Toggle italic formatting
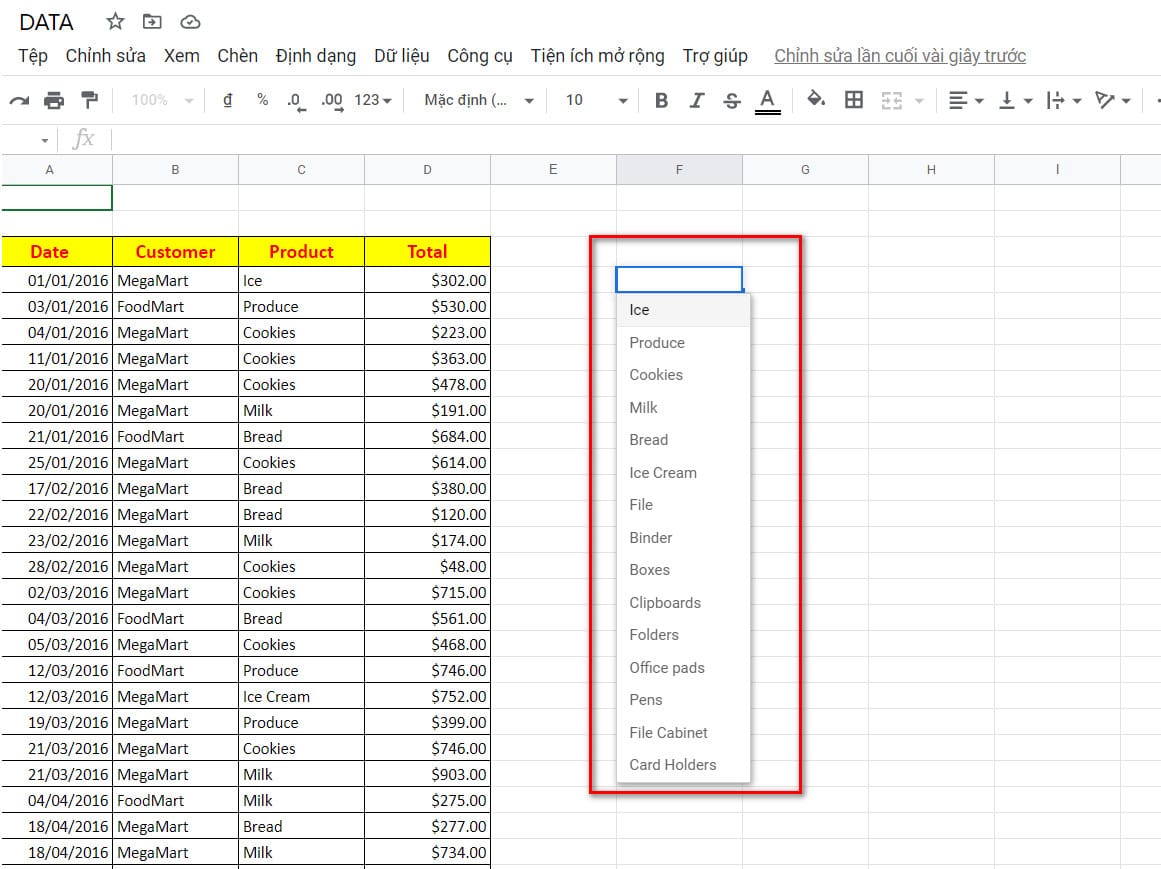 (697, 100)
